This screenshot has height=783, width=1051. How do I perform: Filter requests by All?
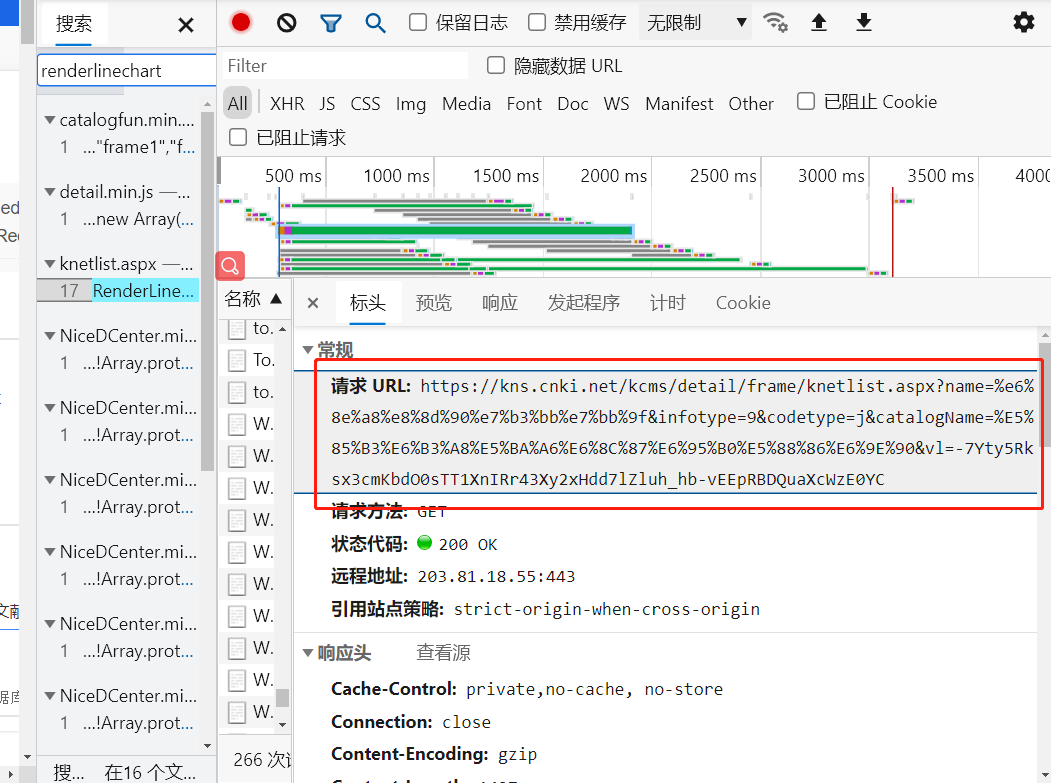pos(237,104)
